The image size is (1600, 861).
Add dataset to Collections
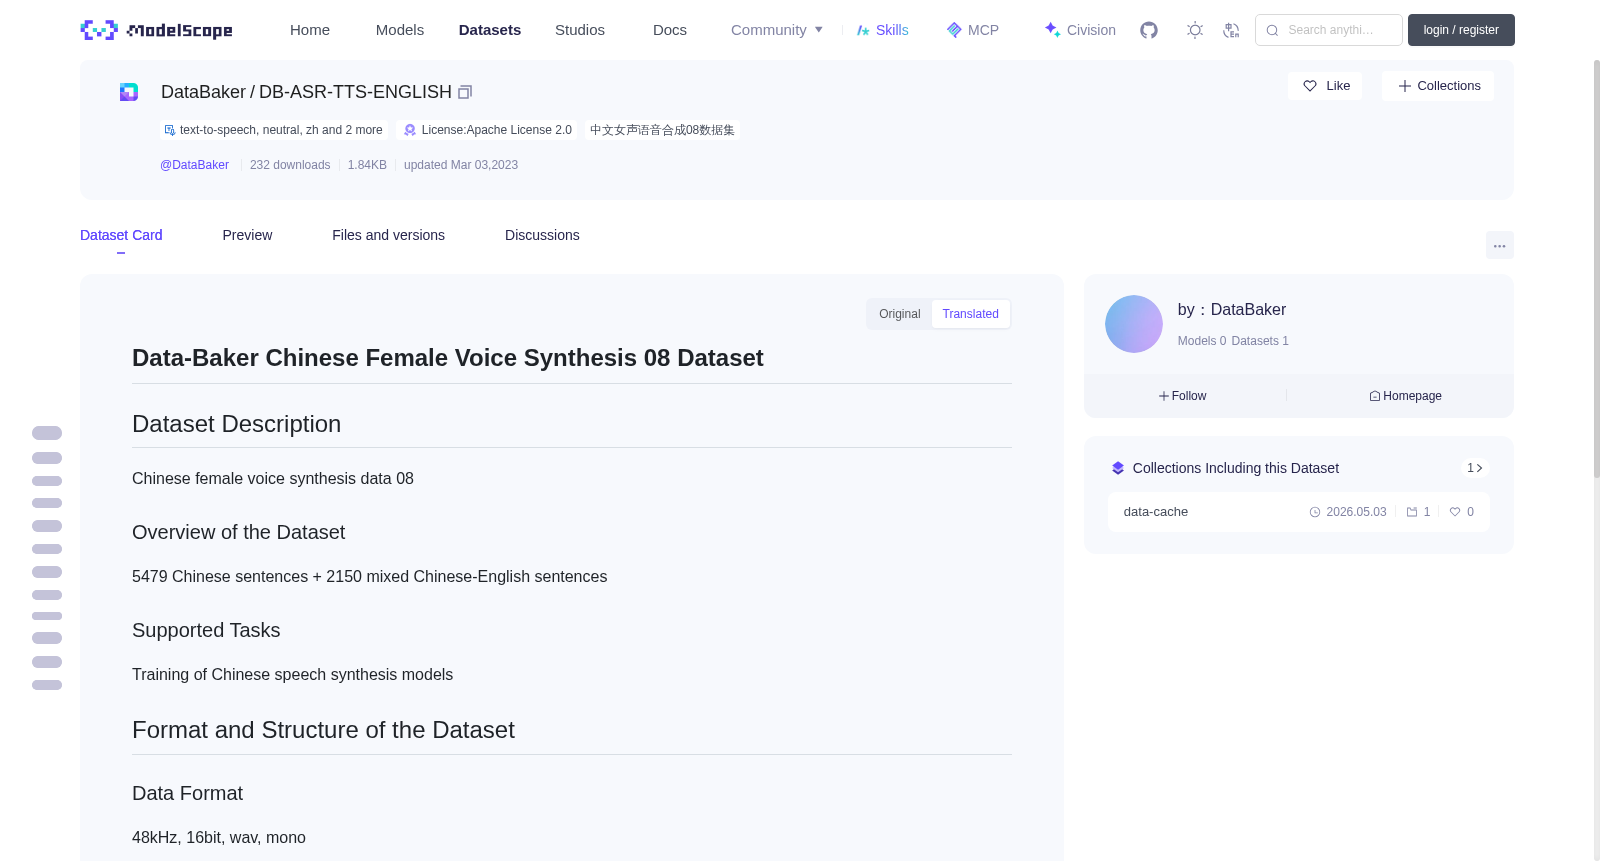[1438, 86]
